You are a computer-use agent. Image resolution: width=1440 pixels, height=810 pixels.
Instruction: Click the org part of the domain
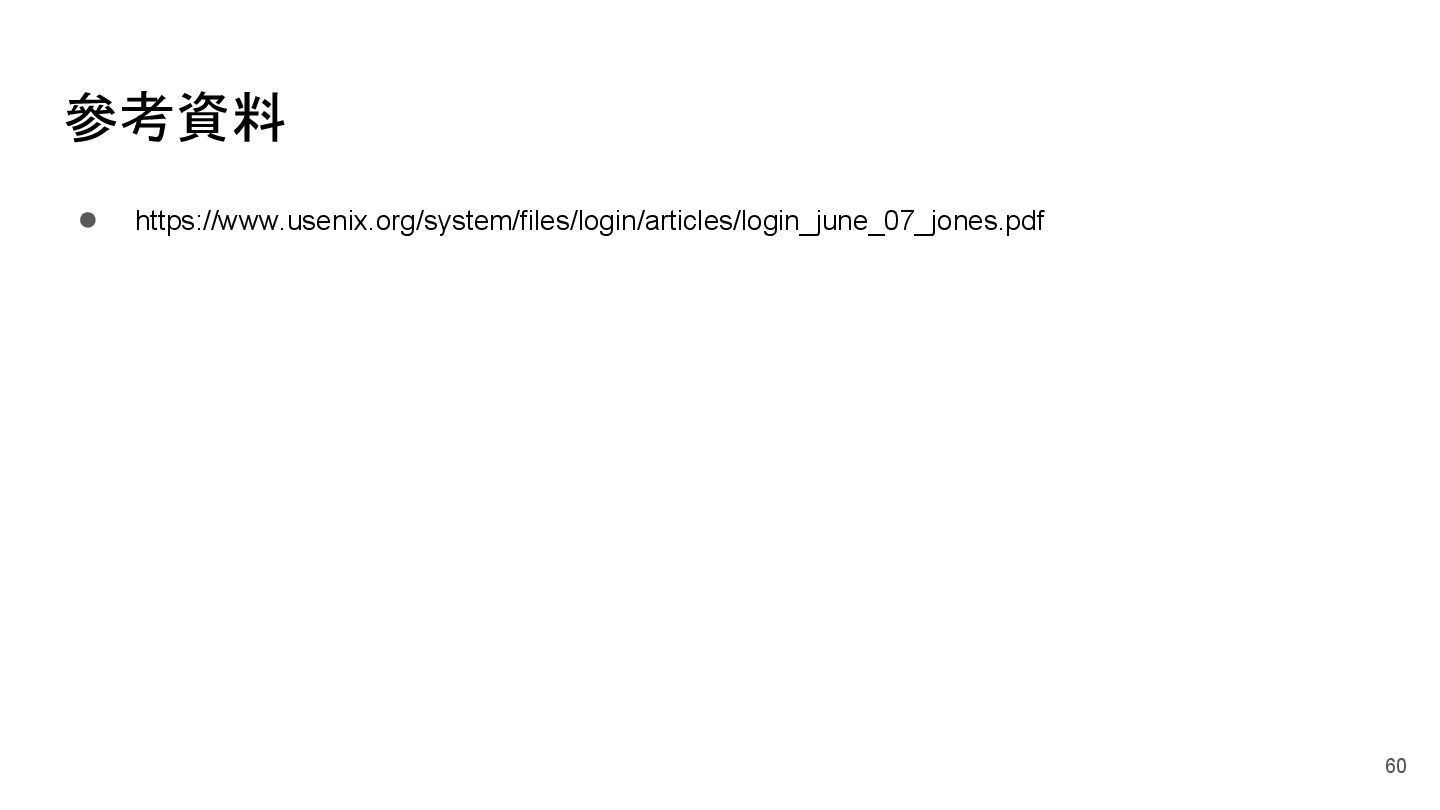pyautogui.click(x=395, y=221)
